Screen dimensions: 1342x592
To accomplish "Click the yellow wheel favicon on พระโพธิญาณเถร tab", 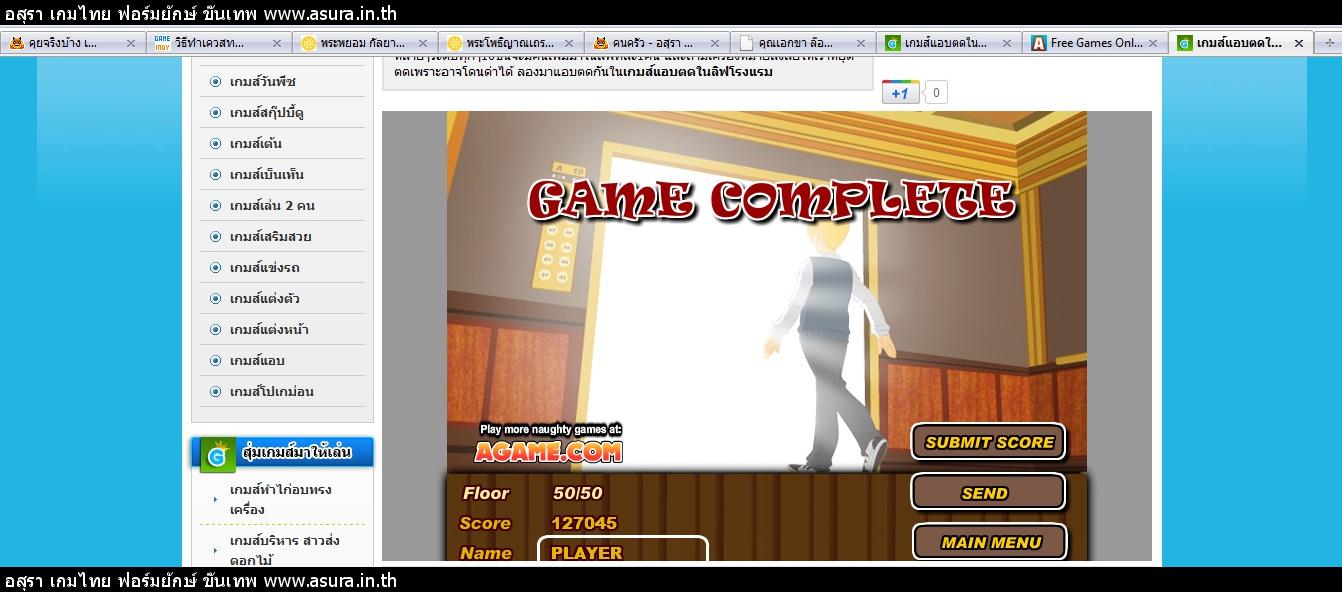I will (455, 43).
